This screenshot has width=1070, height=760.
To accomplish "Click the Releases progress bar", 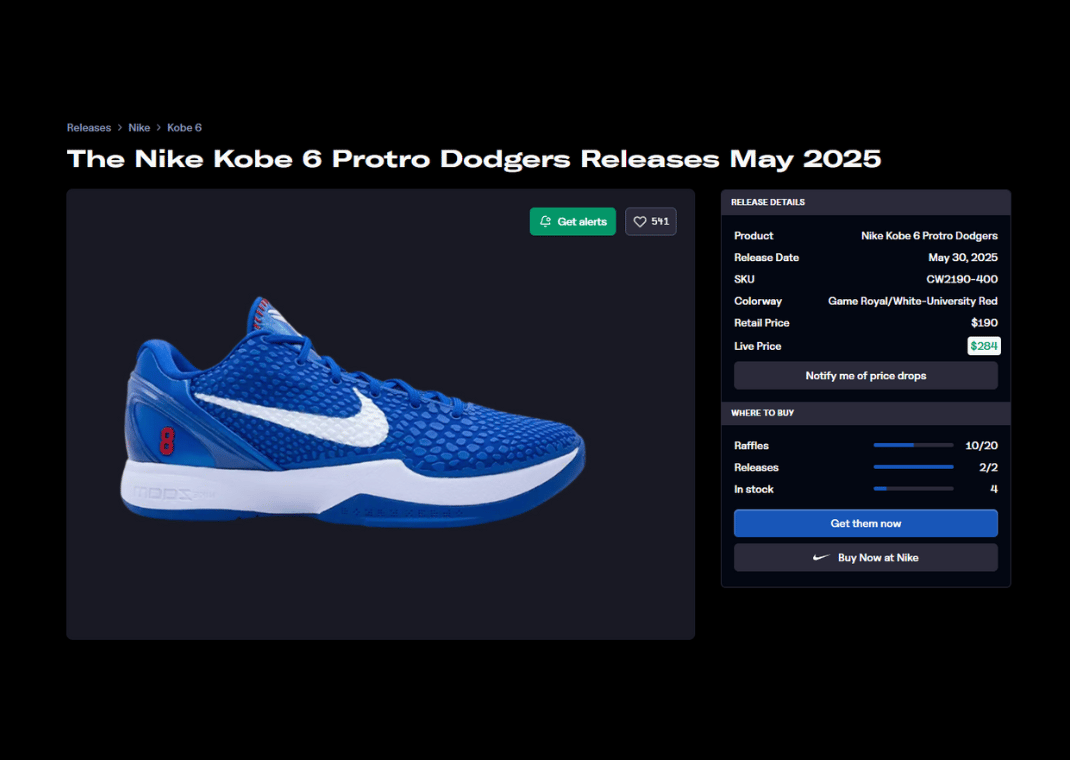I will [x=913, y=467].
